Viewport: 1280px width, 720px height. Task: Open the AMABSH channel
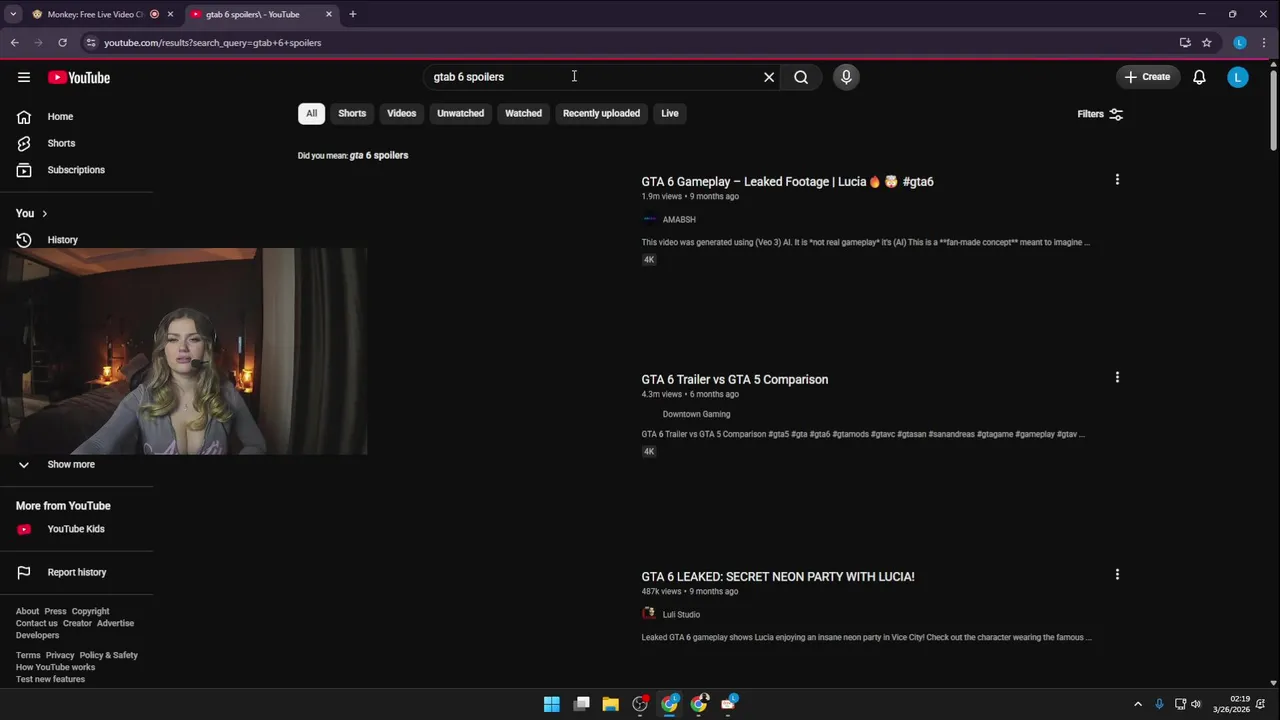[678, 219]
